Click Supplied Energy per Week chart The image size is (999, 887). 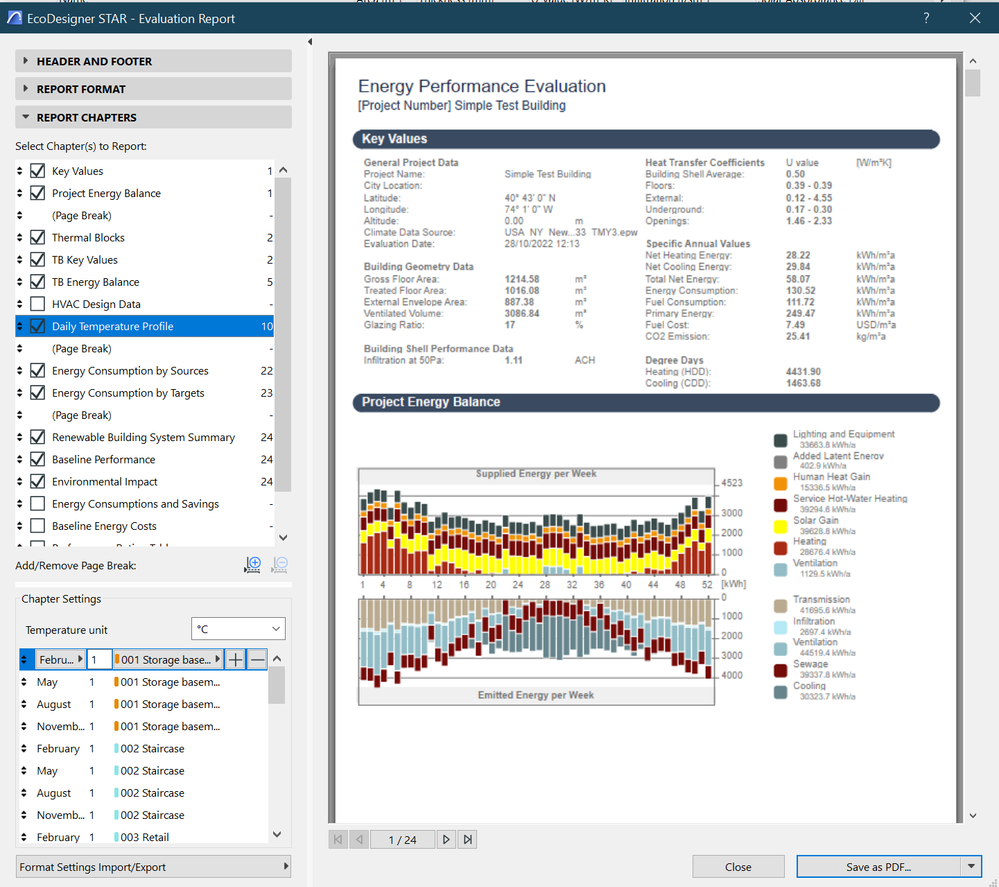(x=536, y=522)
